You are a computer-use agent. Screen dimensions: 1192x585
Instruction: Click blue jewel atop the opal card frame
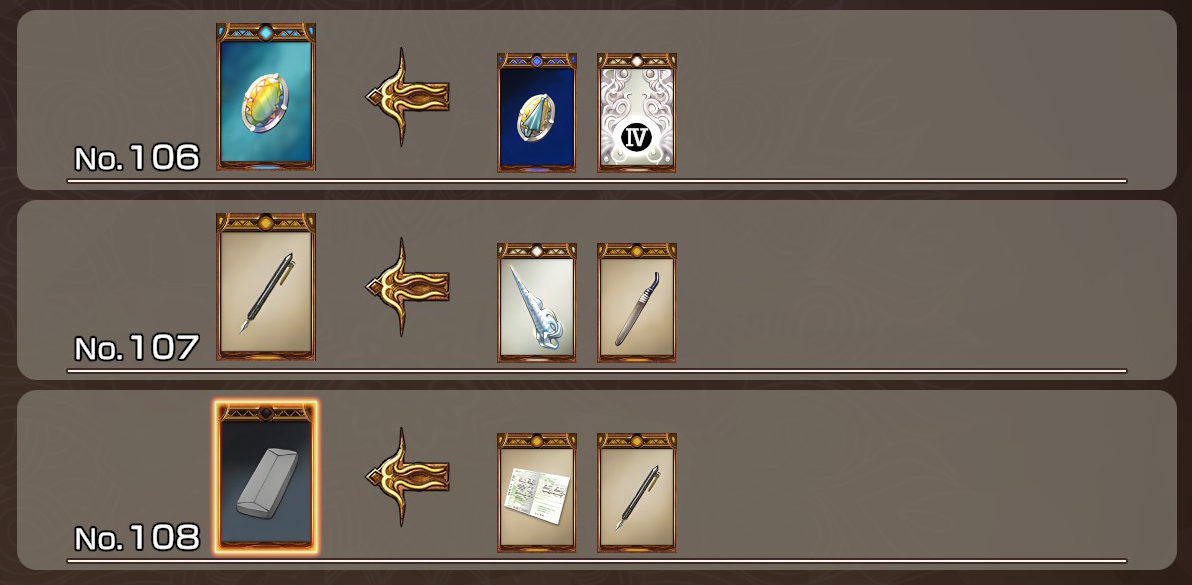pyautogui.click(x=266, y=33)
